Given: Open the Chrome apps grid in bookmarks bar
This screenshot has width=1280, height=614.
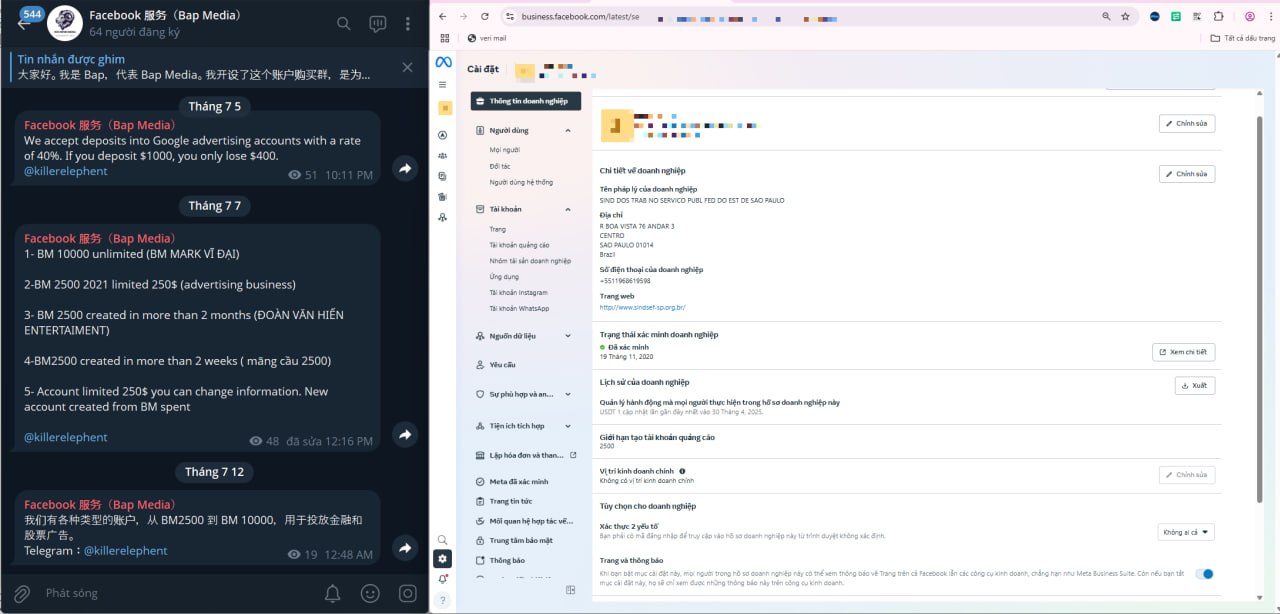Looking at the screenshot, I should 444,38.
